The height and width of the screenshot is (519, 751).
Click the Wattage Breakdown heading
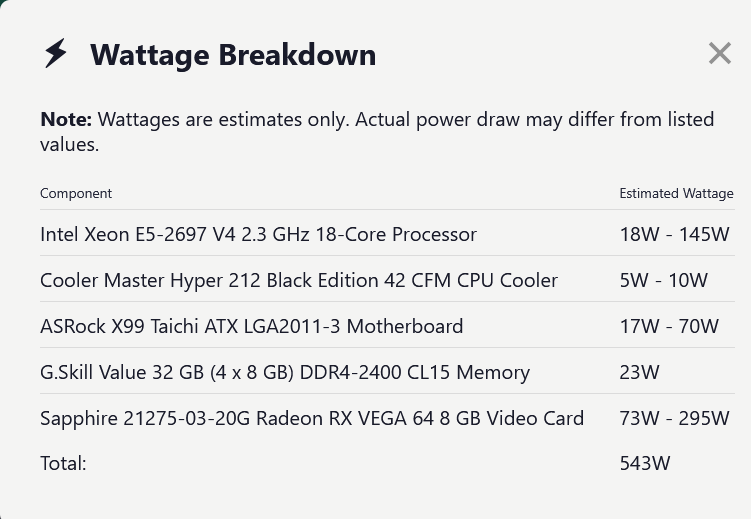pyautogui.click(x=233, y=55)
